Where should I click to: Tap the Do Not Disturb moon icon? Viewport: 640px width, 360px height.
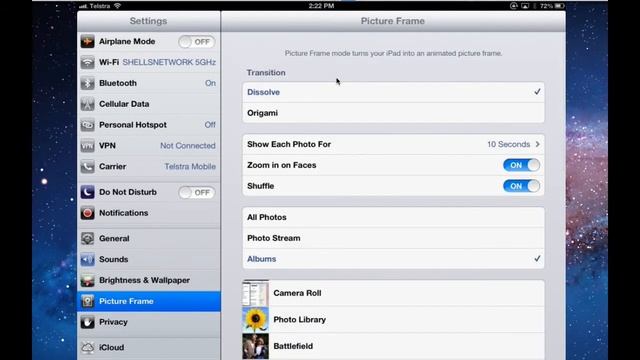pos(87,192)
